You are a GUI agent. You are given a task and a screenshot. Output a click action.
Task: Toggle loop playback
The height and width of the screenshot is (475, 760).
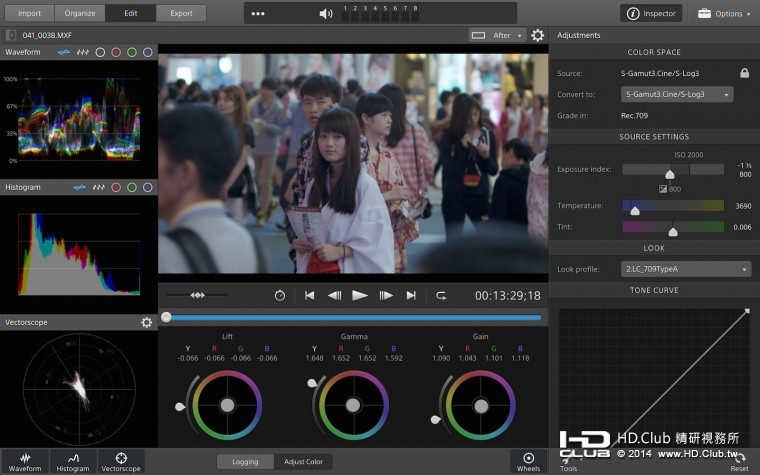pyautogui.click(x=441, y=296)
